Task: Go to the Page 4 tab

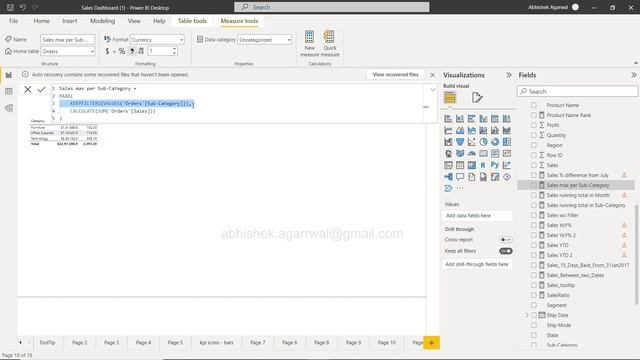Action: tap(143, 342)
